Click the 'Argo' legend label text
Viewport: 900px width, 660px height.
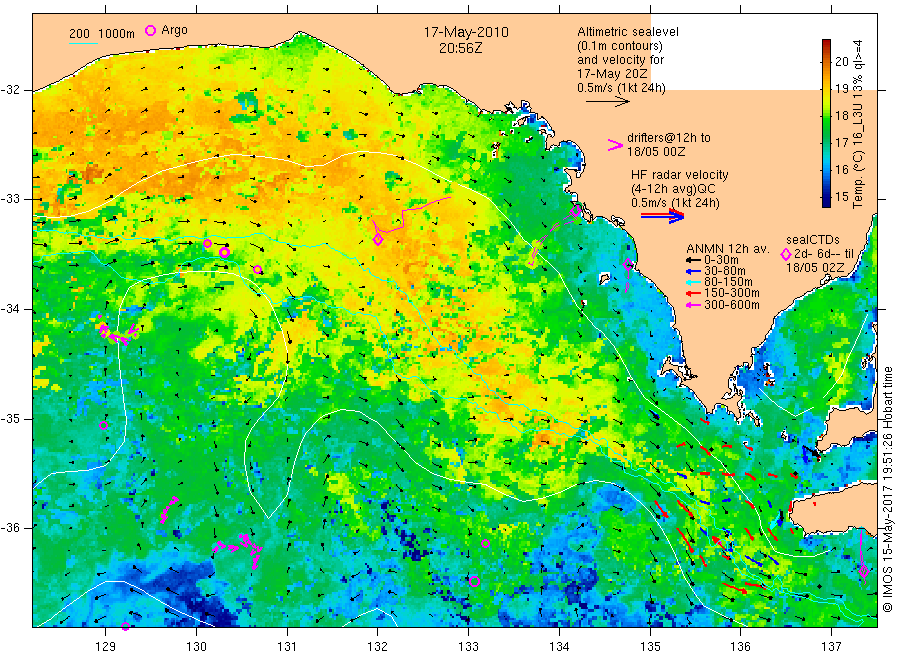tap(174, 30)
